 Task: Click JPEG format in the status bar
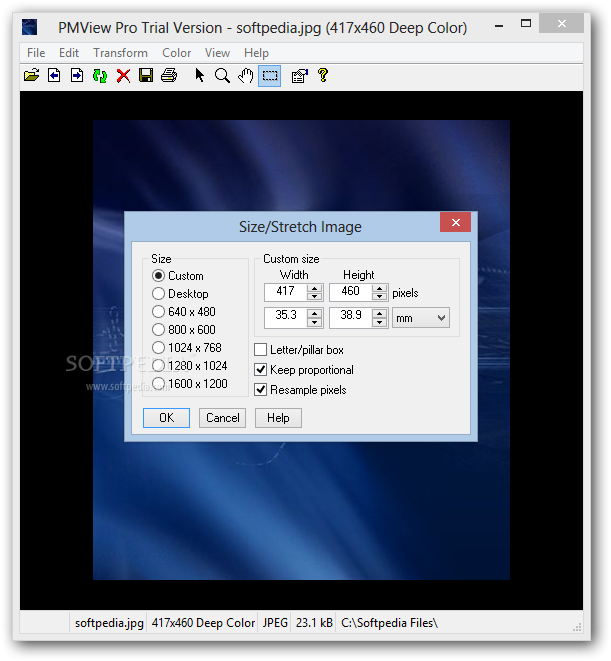(275, 623)
